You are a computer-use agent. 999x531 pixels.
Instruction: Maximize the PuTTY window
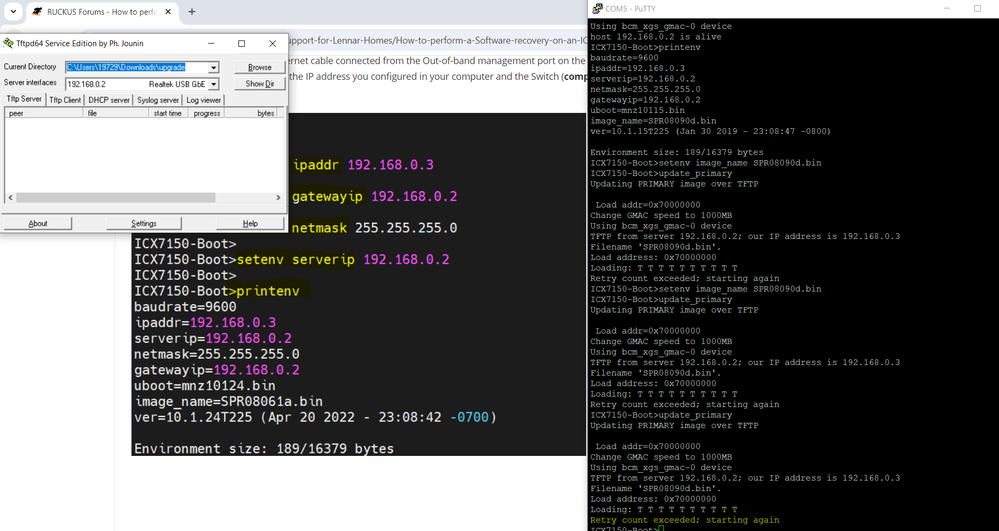click(977, 8)
